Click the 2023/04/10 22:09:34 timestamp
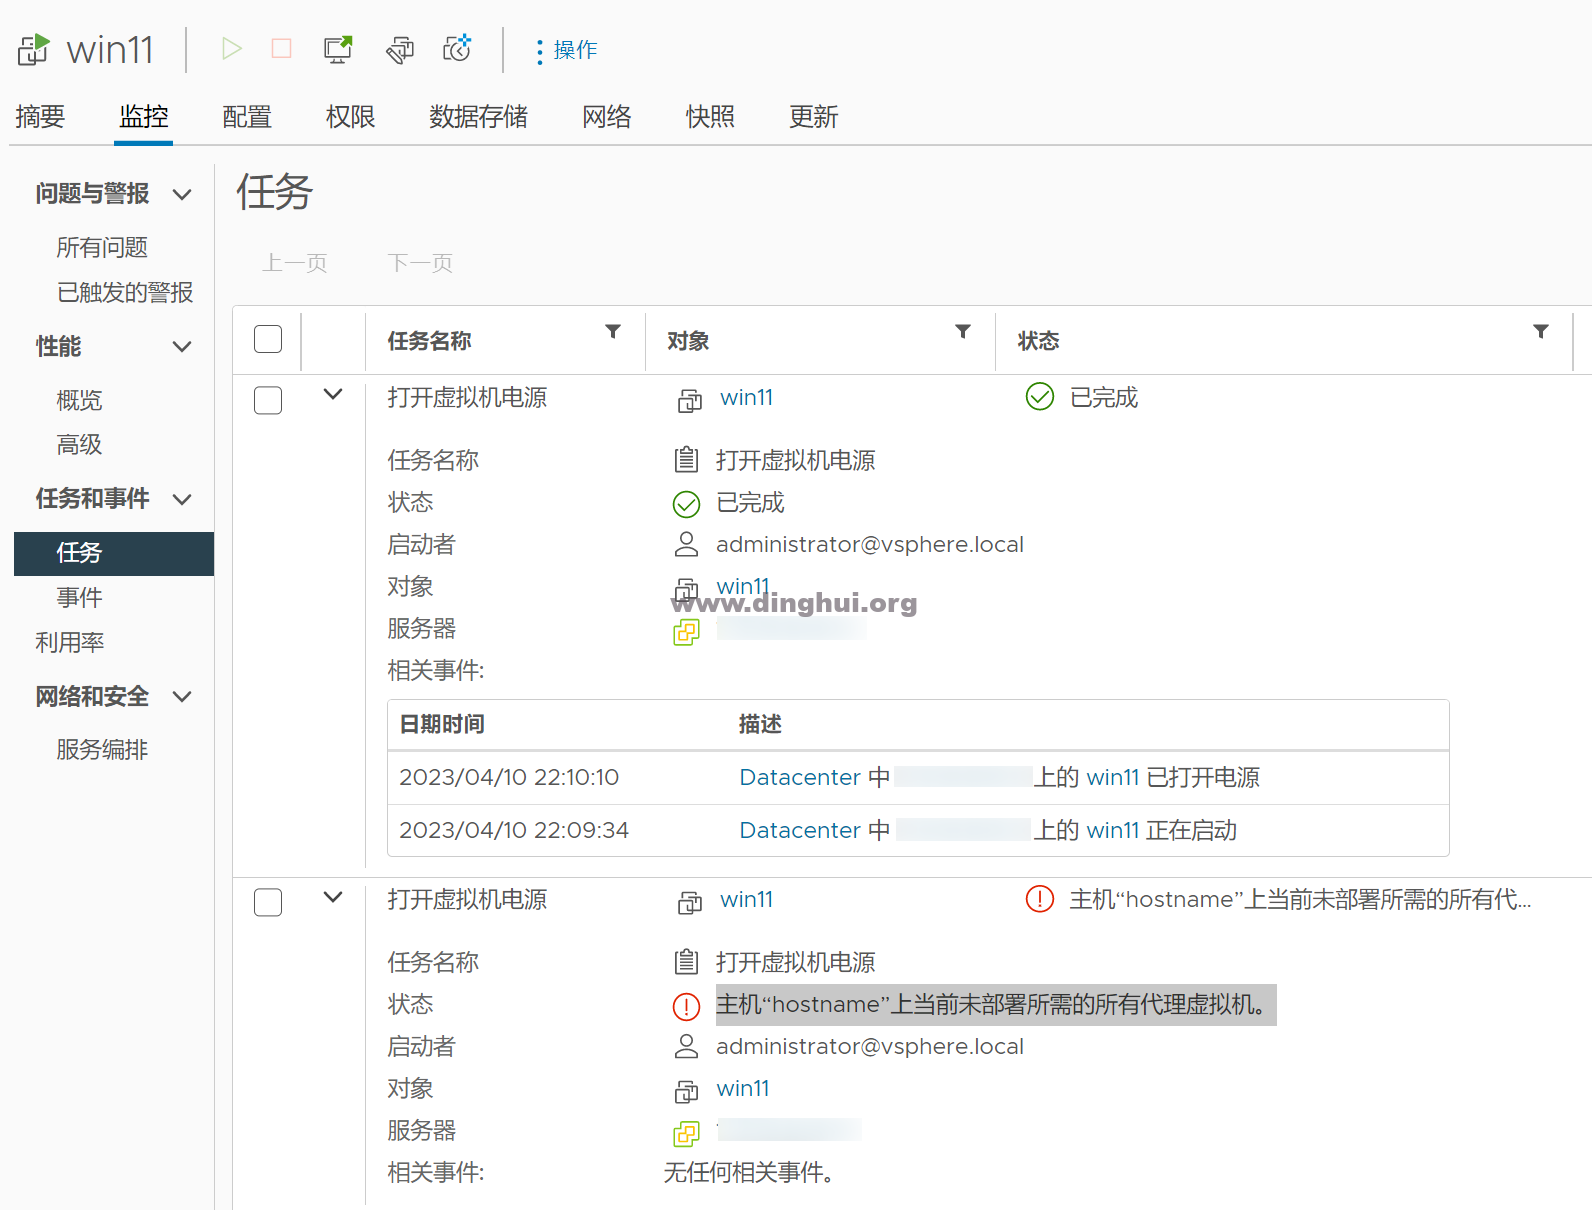The height and width of the screenshot is (1210, 1592). pyautogui.click(x=514, y=830)
